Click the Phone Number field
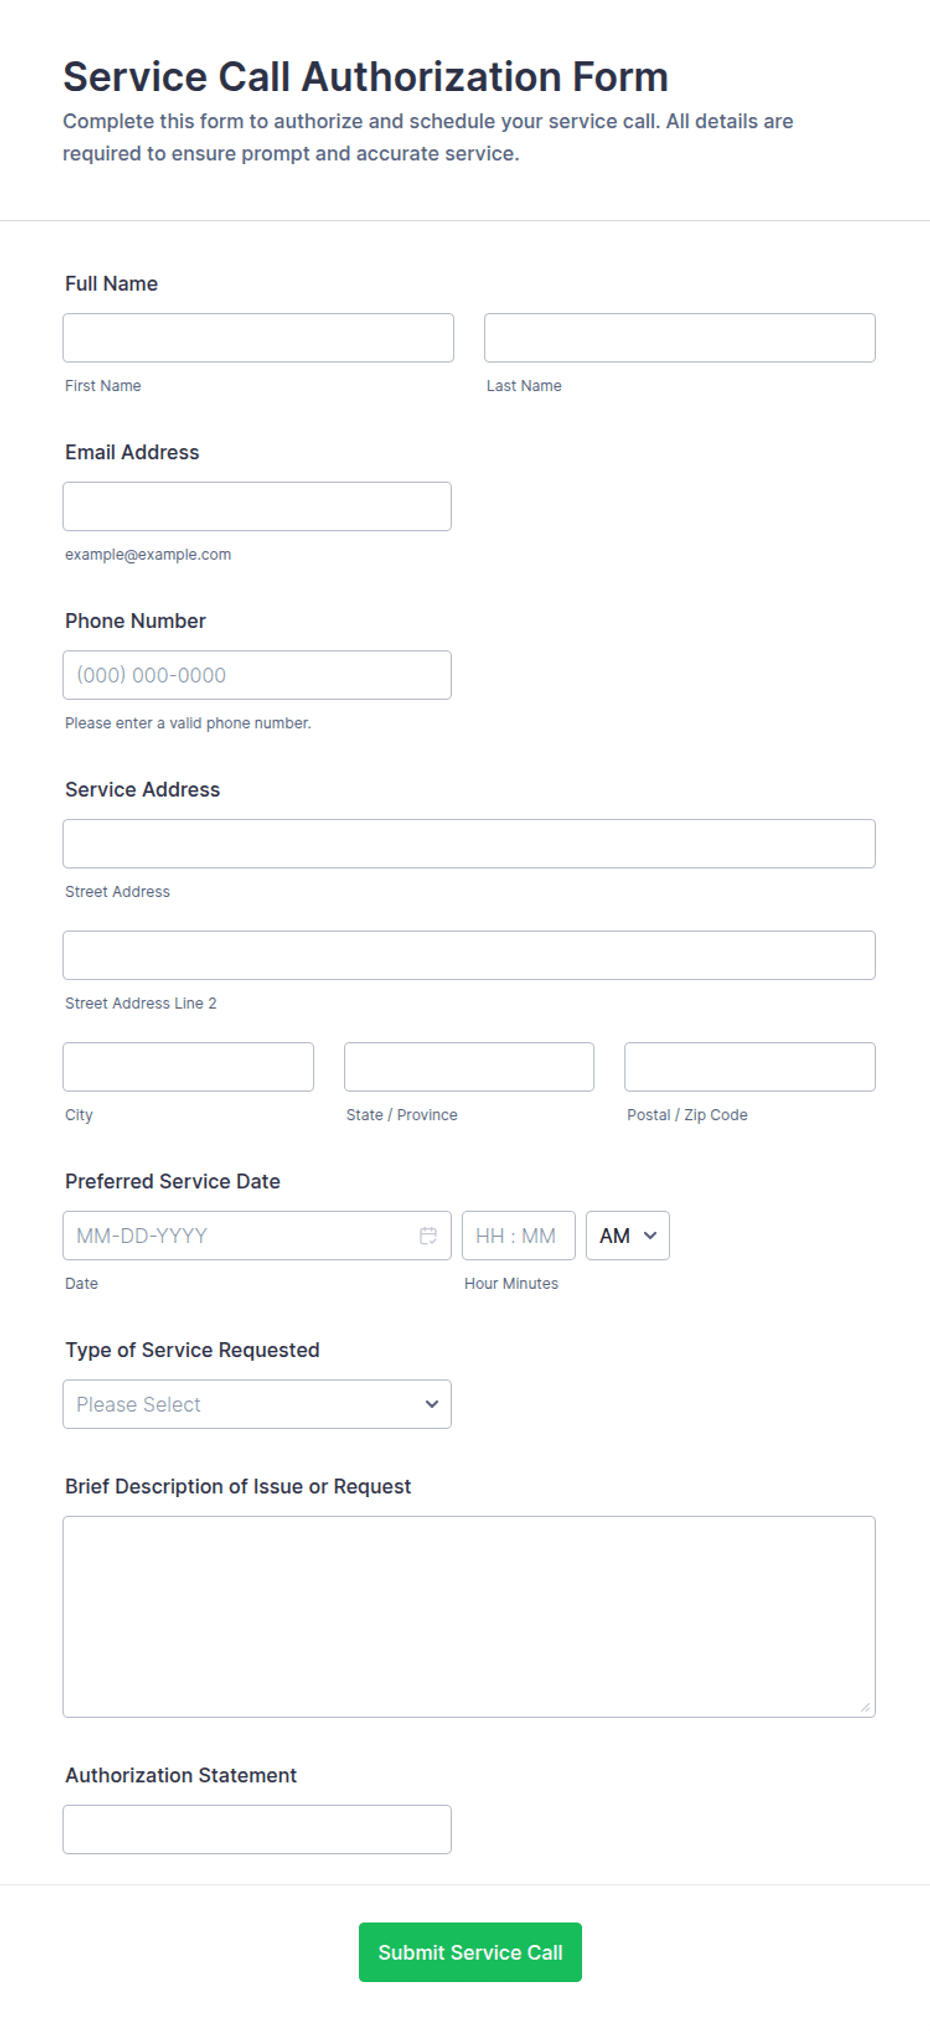The image size is (930, 2031). click(257, 675)
